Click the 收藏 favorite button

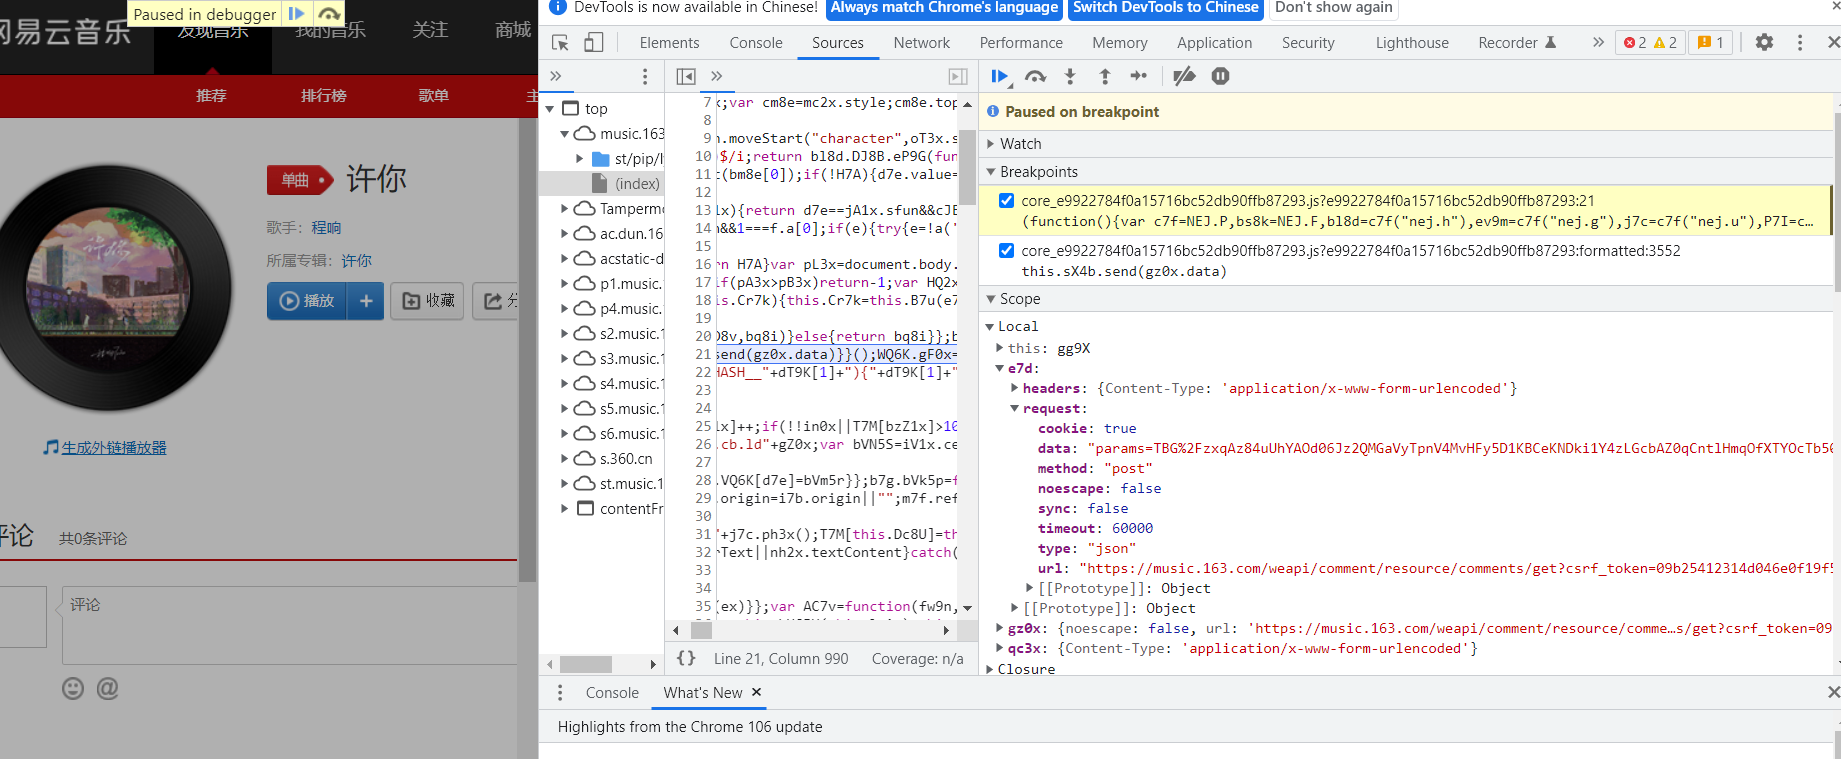(427, 301)
